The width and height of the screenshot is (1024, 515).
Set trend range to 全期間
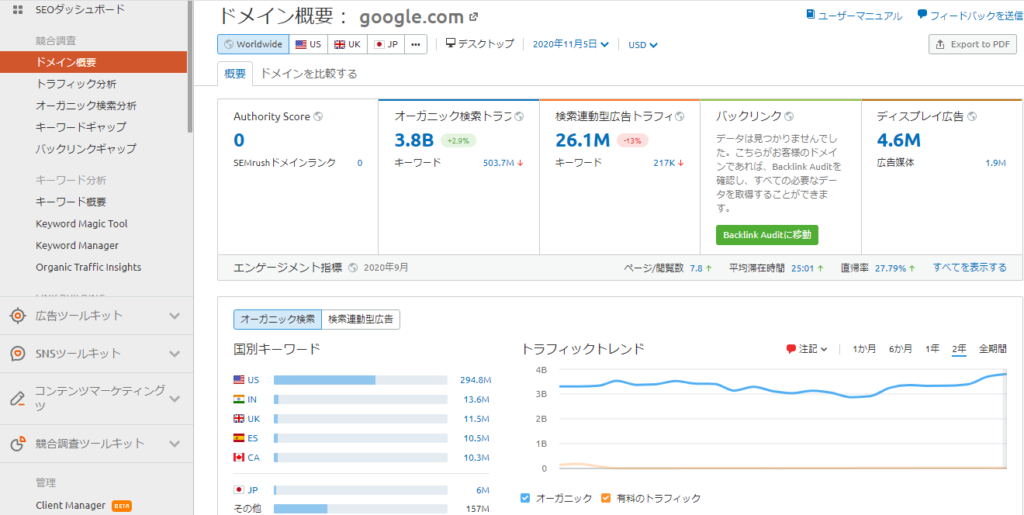pyautogui.click(x=993, y=349)
